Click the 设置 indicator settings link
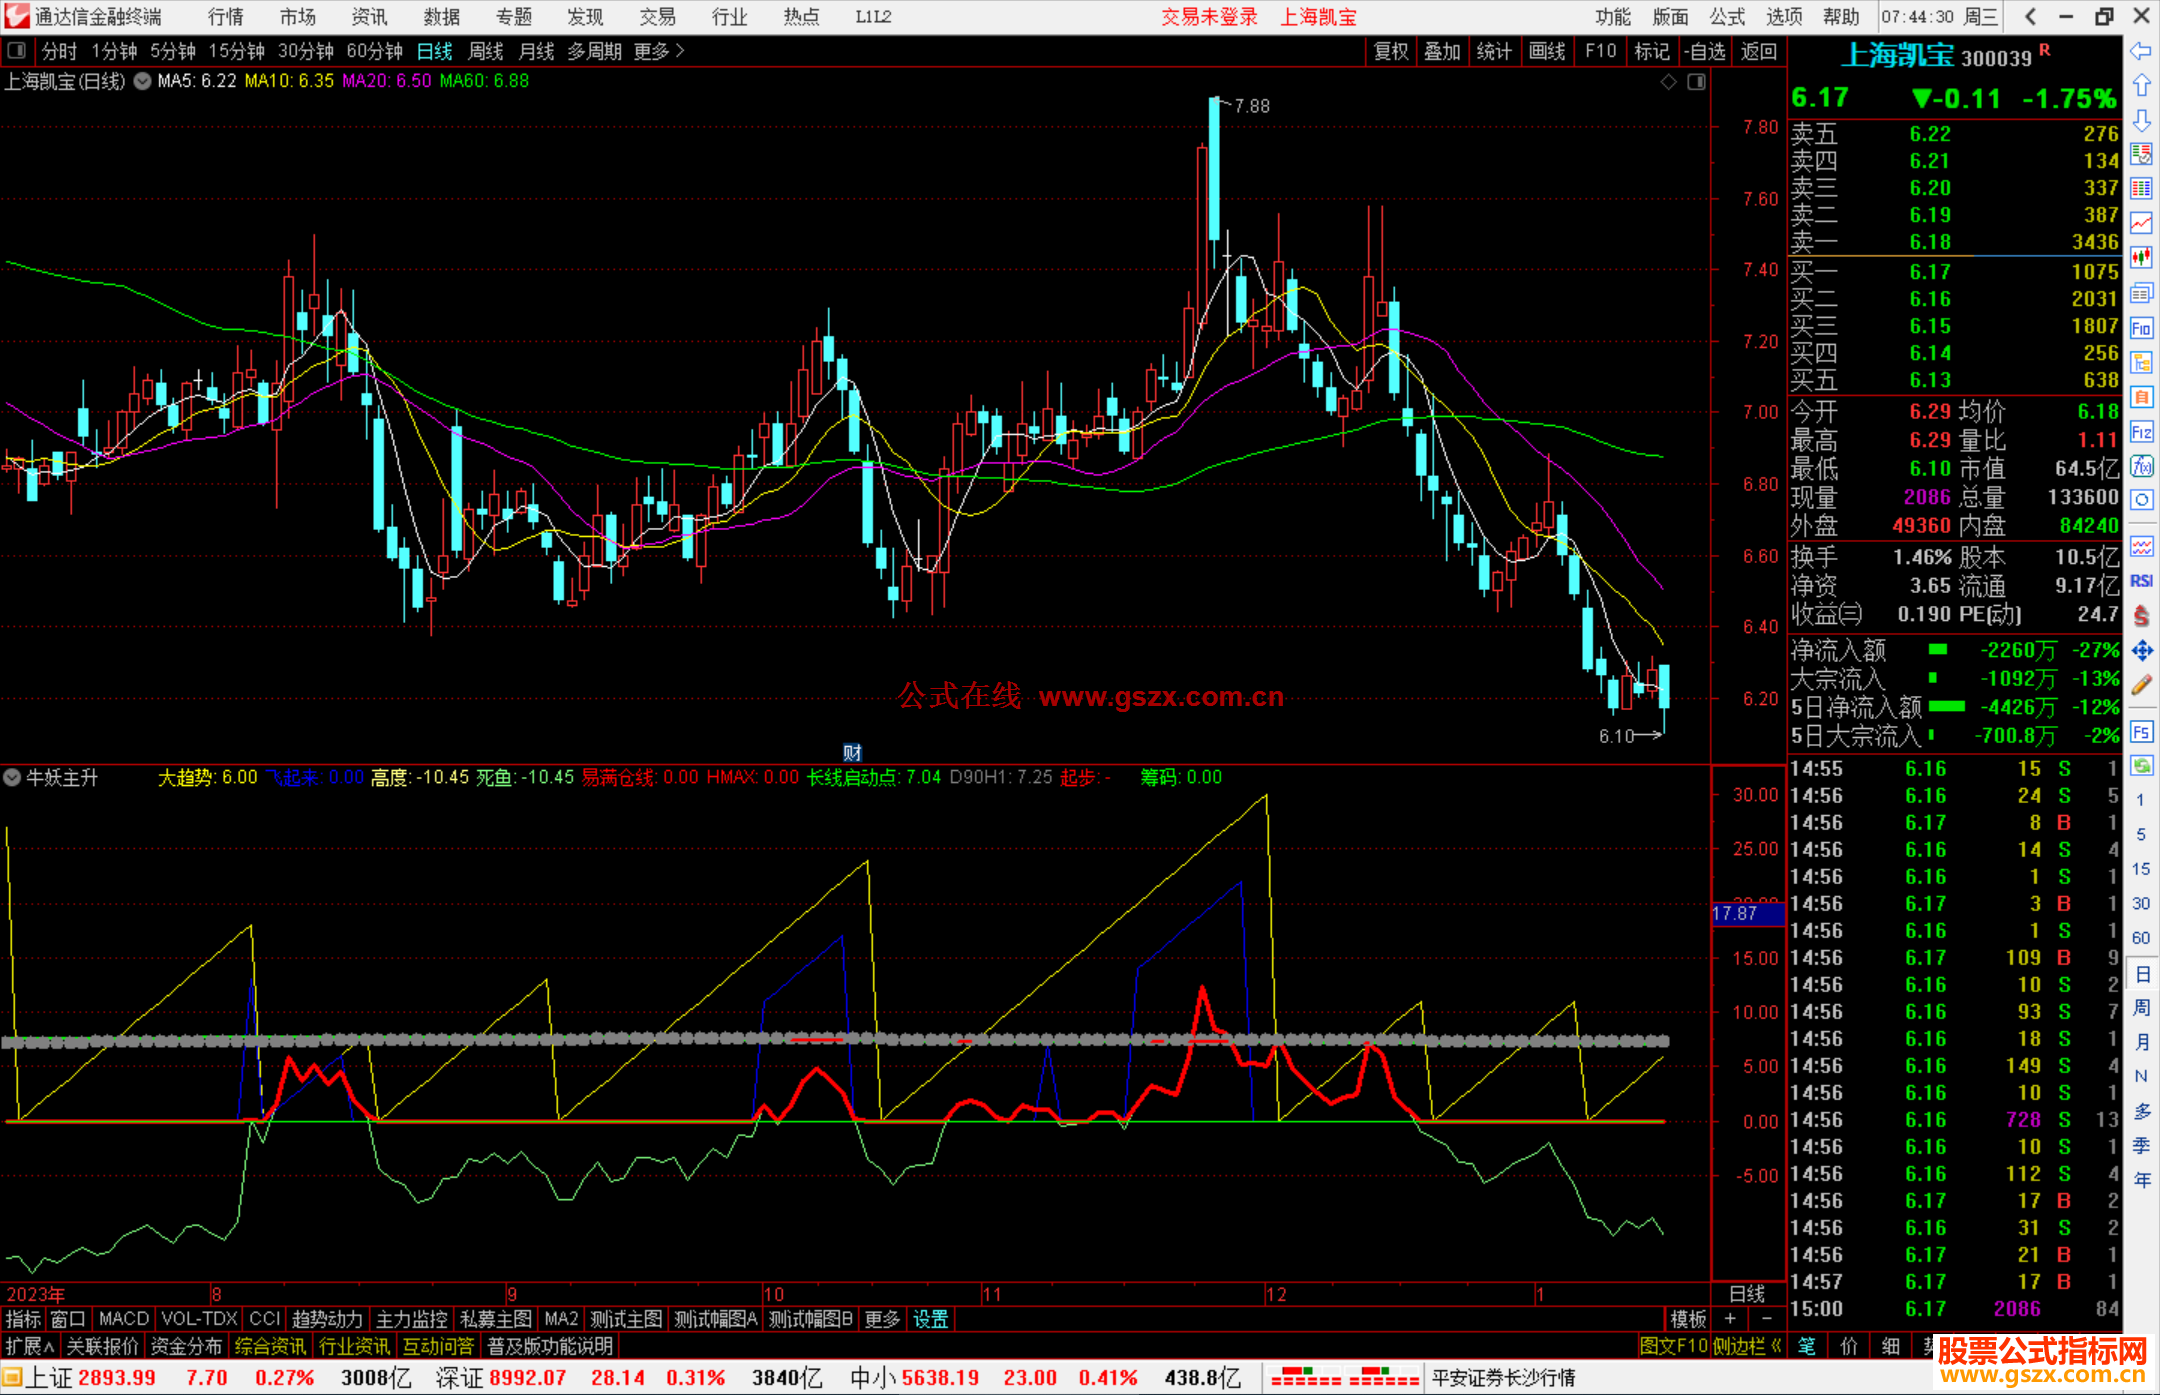Image resolution: width=2160 pixels, height=1395 pixels. tap(930, 1319)
